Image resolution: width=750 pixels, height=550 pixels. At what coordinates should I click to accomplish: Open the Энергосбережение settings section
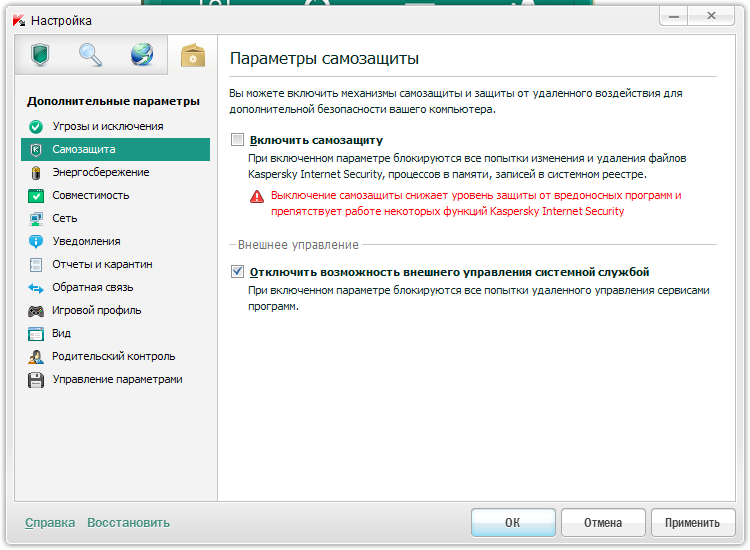(x=115, y=173)
